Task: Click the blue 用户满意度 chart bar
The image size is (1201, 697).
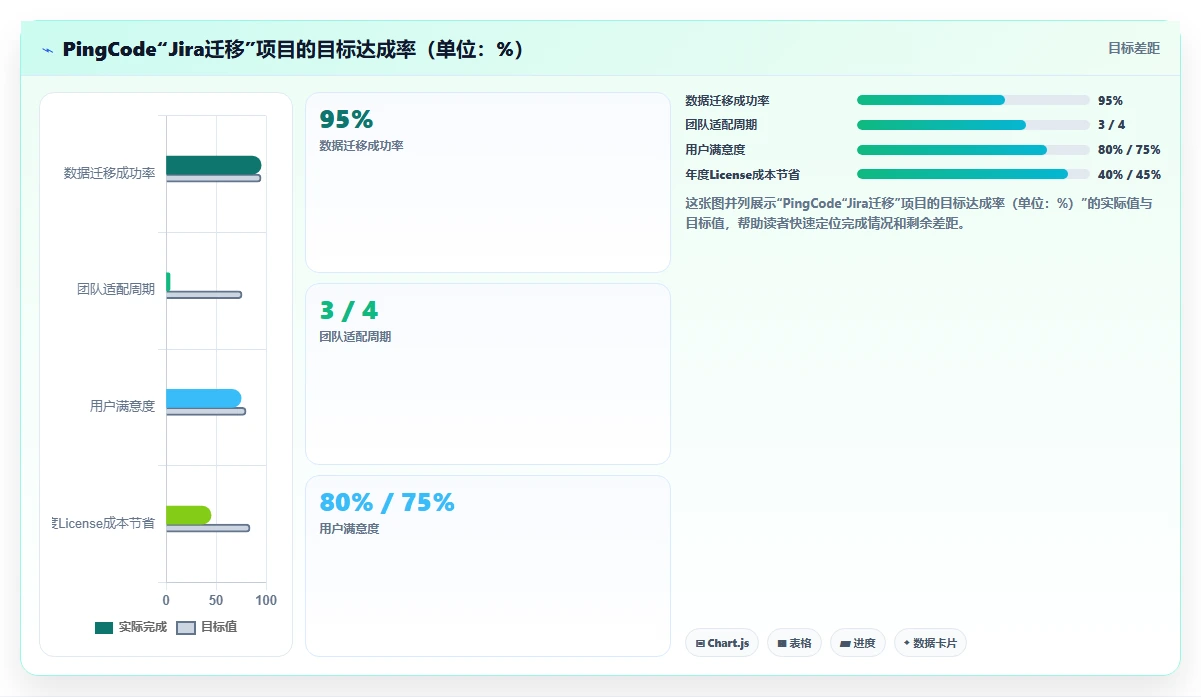Action: pos(203,398)
